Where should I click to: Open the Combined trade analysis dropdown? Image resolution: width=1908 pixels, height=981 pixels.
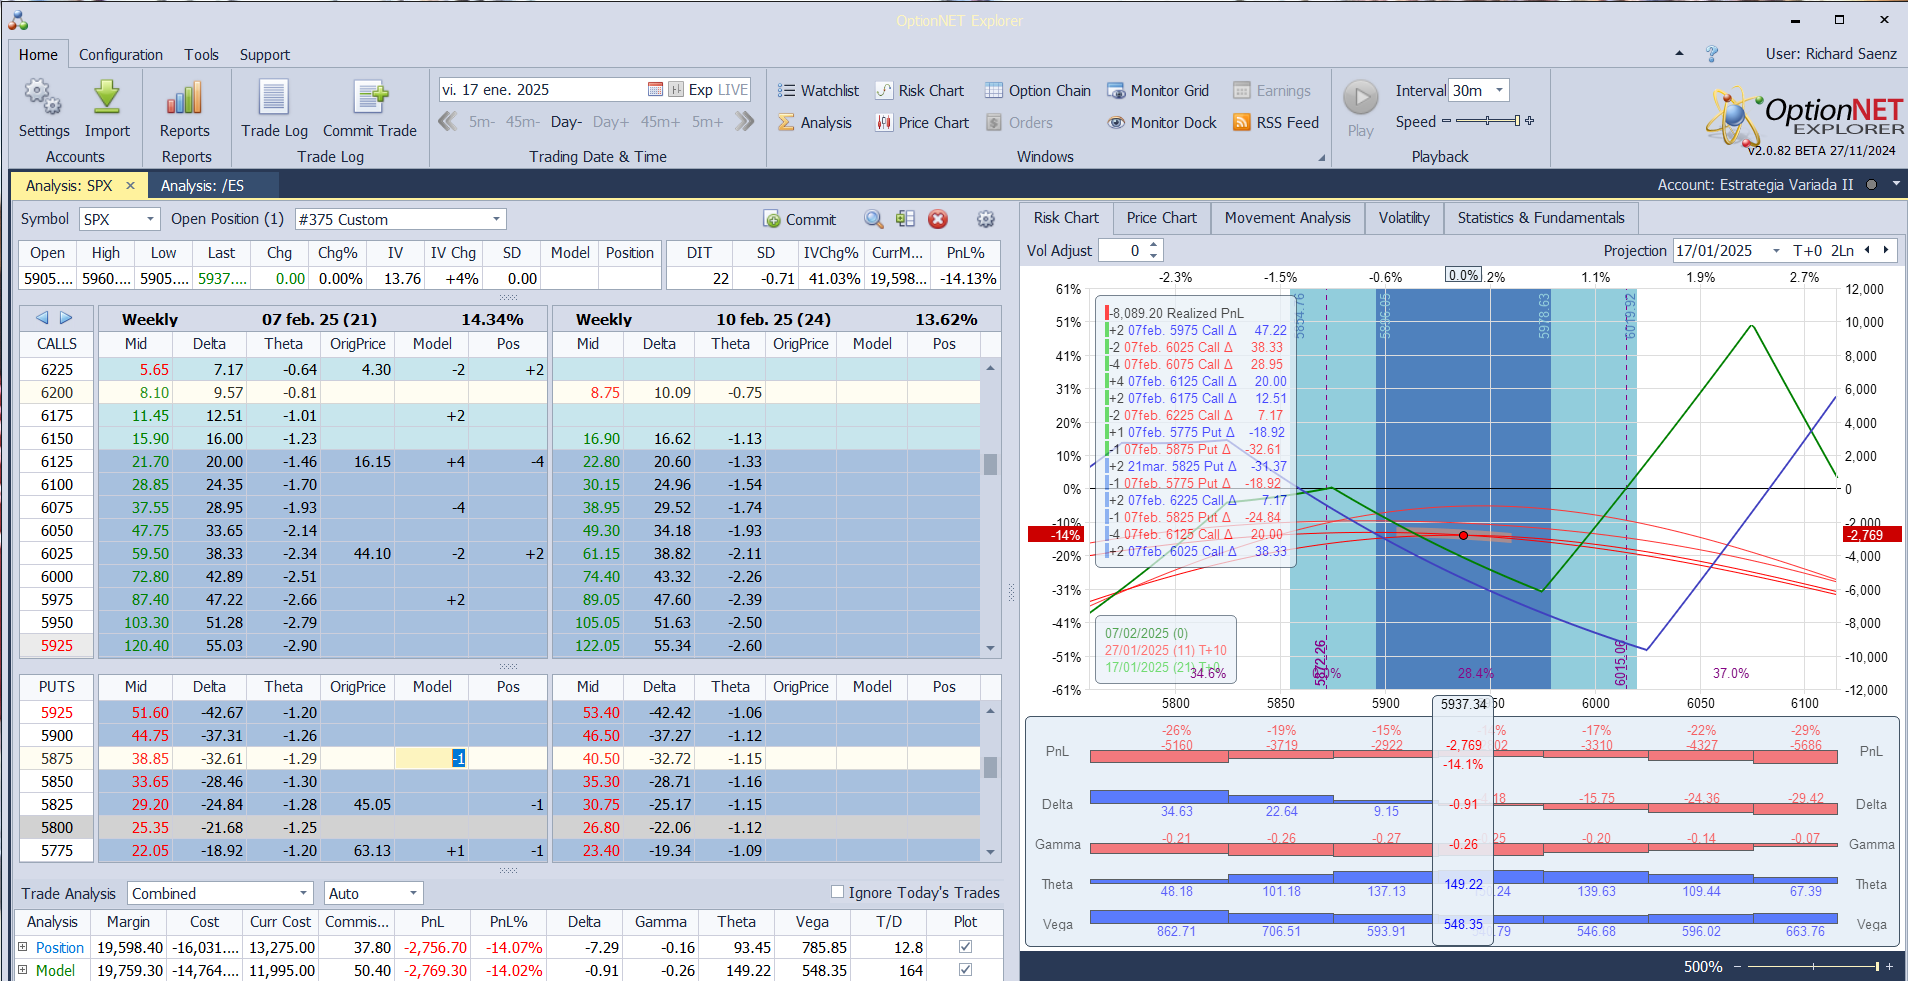point(303,893)
